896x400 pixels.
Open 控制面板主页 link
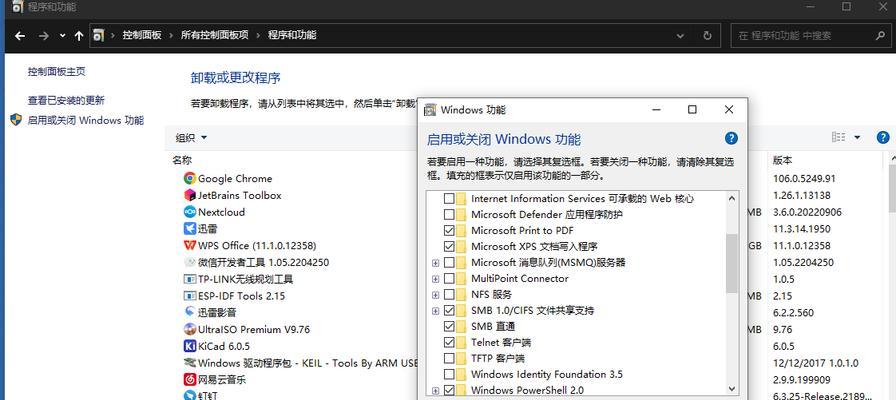point(57,72)
